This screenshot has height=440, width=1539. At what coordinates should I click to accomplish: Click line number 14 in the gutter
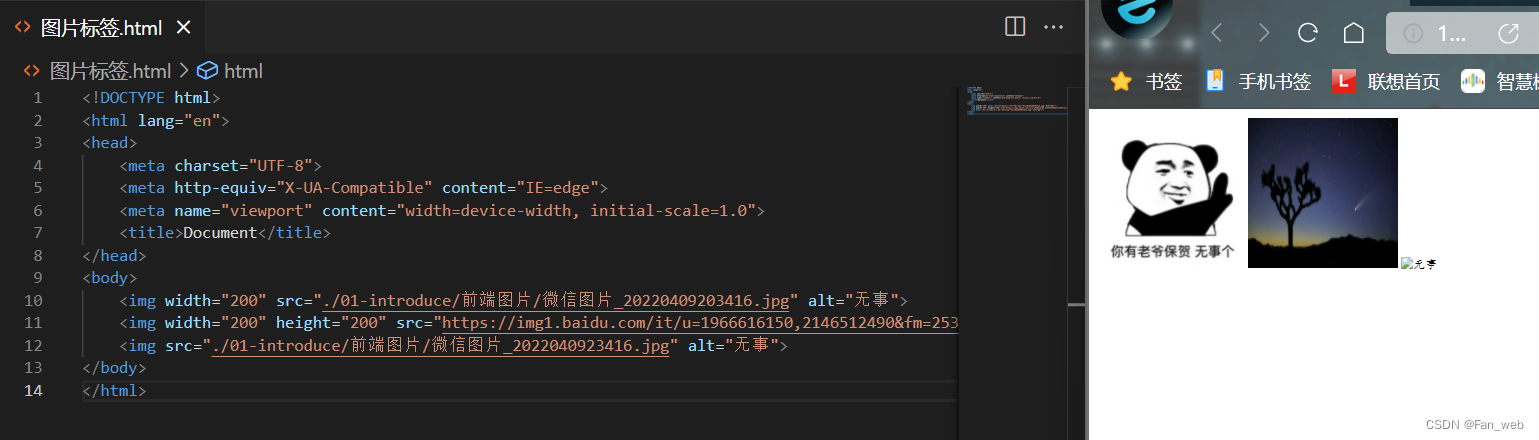tap(33, 391)
